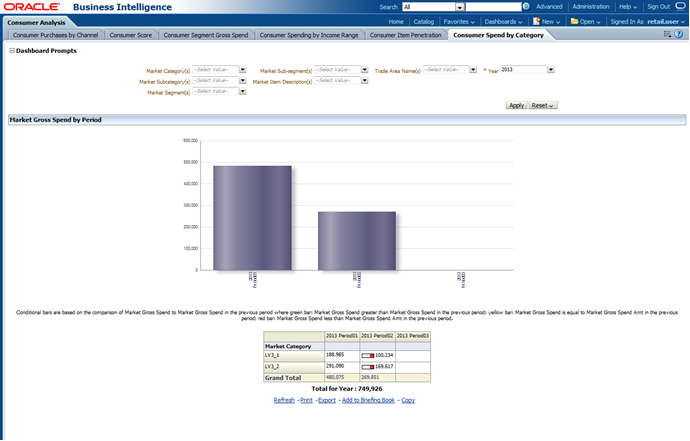Open the Favorites menu

click(x=459, y=22)
